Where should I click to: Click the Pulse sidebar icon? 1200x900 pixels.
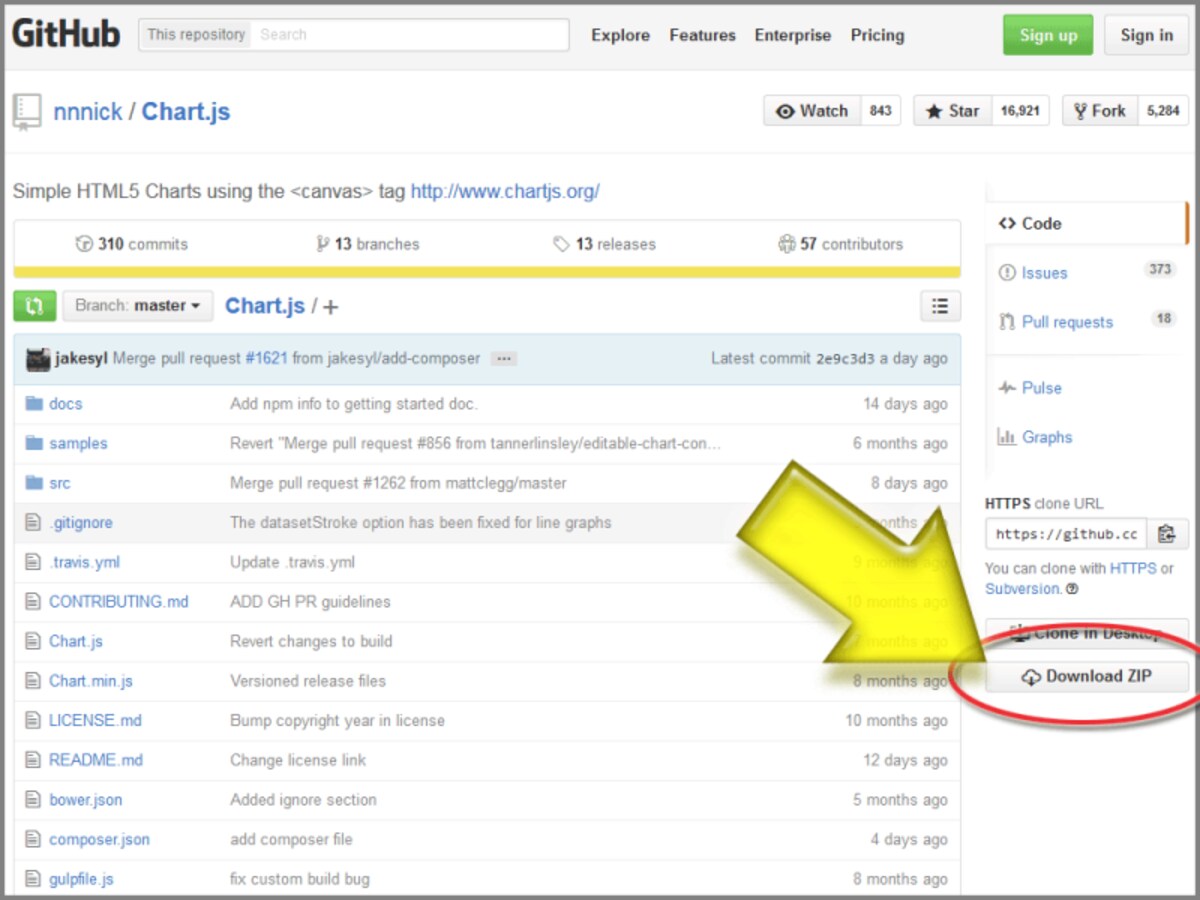click(x=1006, y=388)
